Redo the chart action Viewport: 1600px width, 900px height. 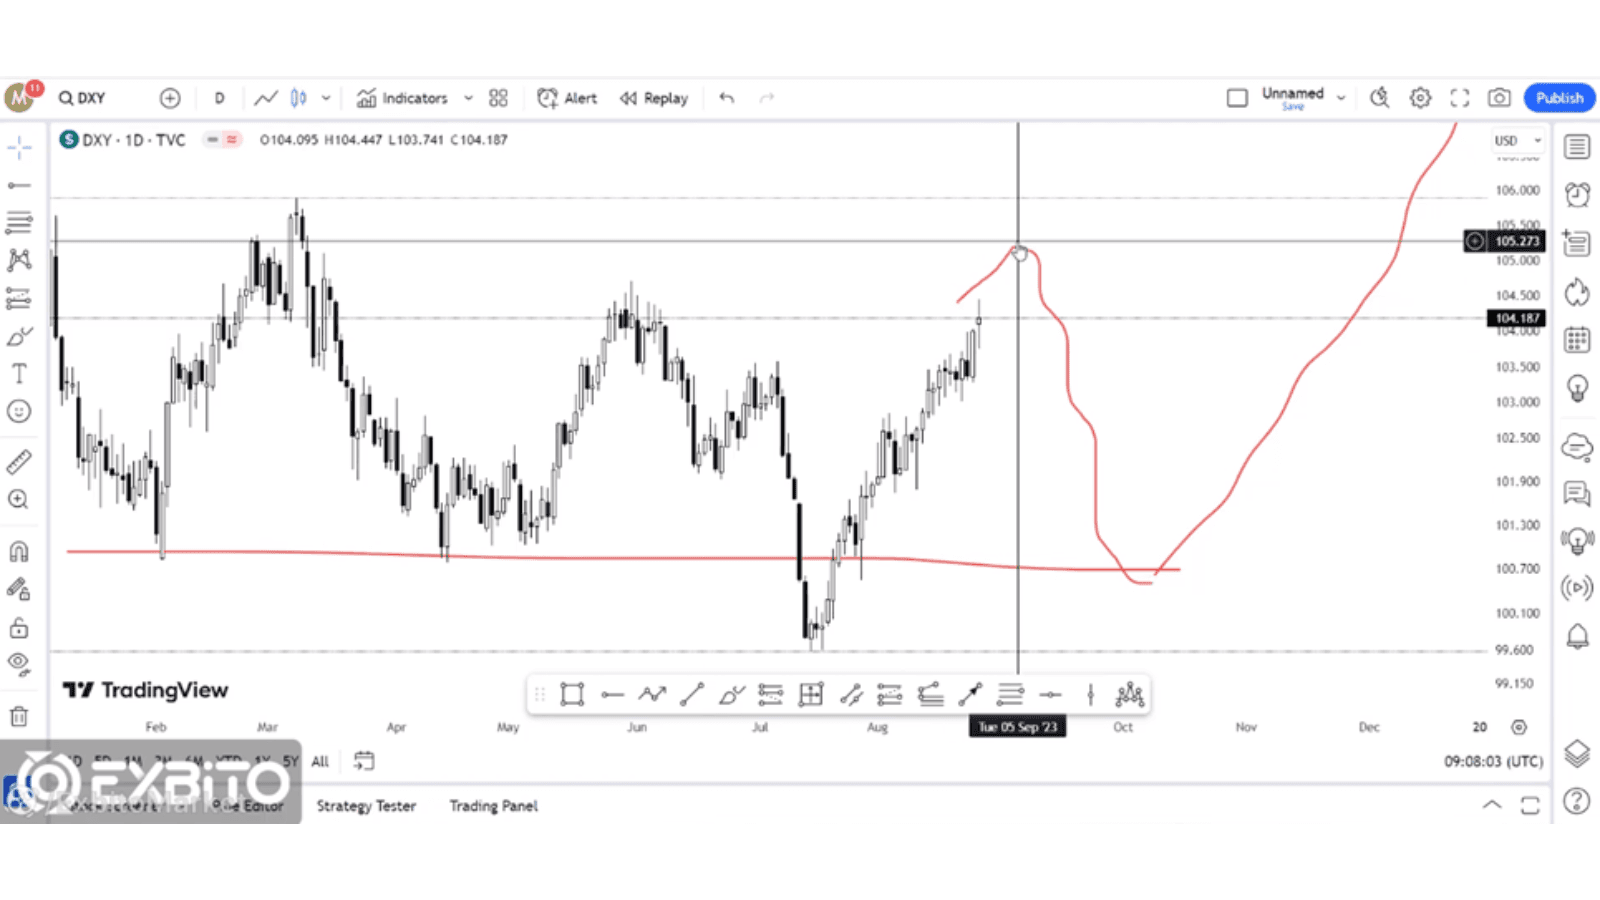(767, 98)
